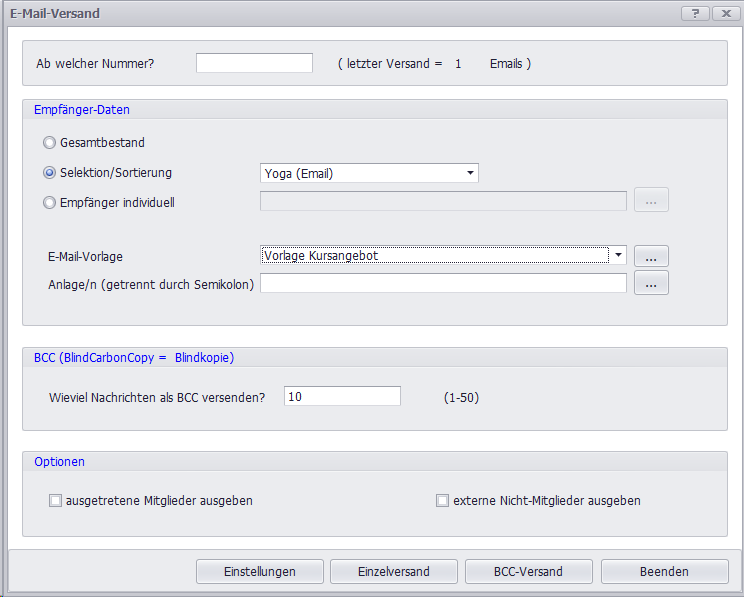
Task: Click the Einstellungen button
Action: coord(260,572)
